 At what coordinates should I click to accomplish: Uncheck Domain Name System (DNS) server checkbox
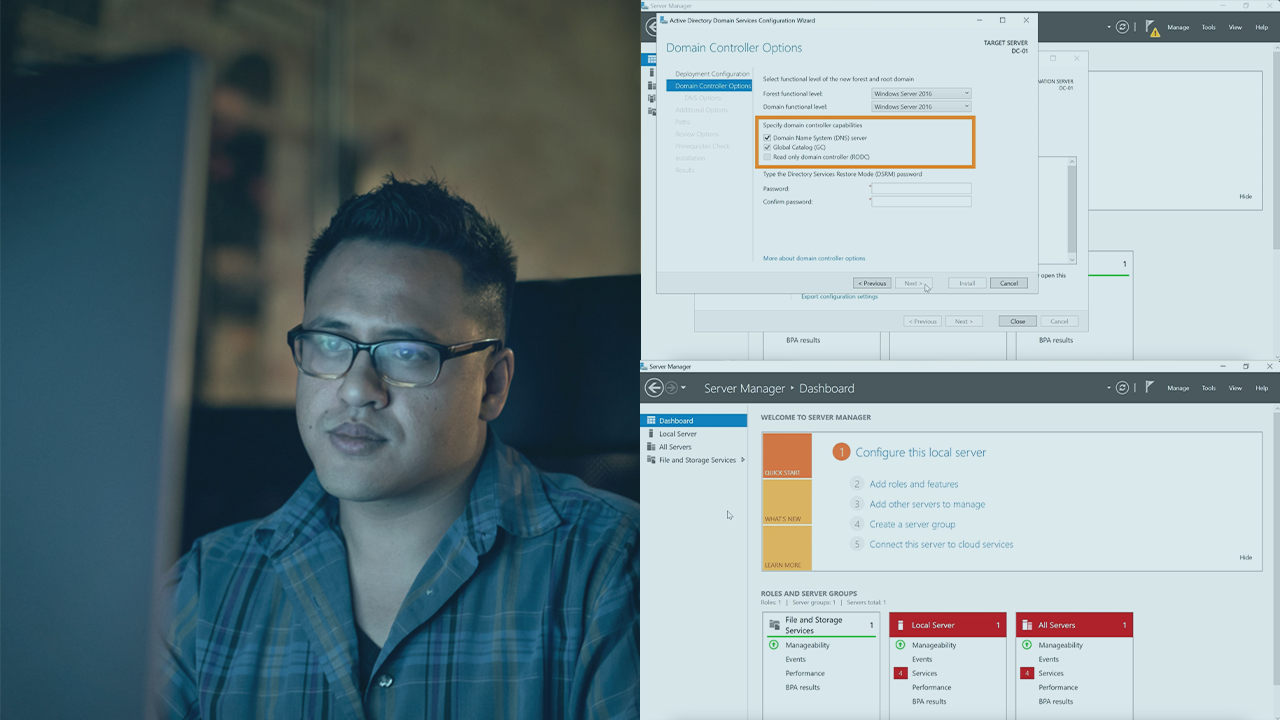767,138
